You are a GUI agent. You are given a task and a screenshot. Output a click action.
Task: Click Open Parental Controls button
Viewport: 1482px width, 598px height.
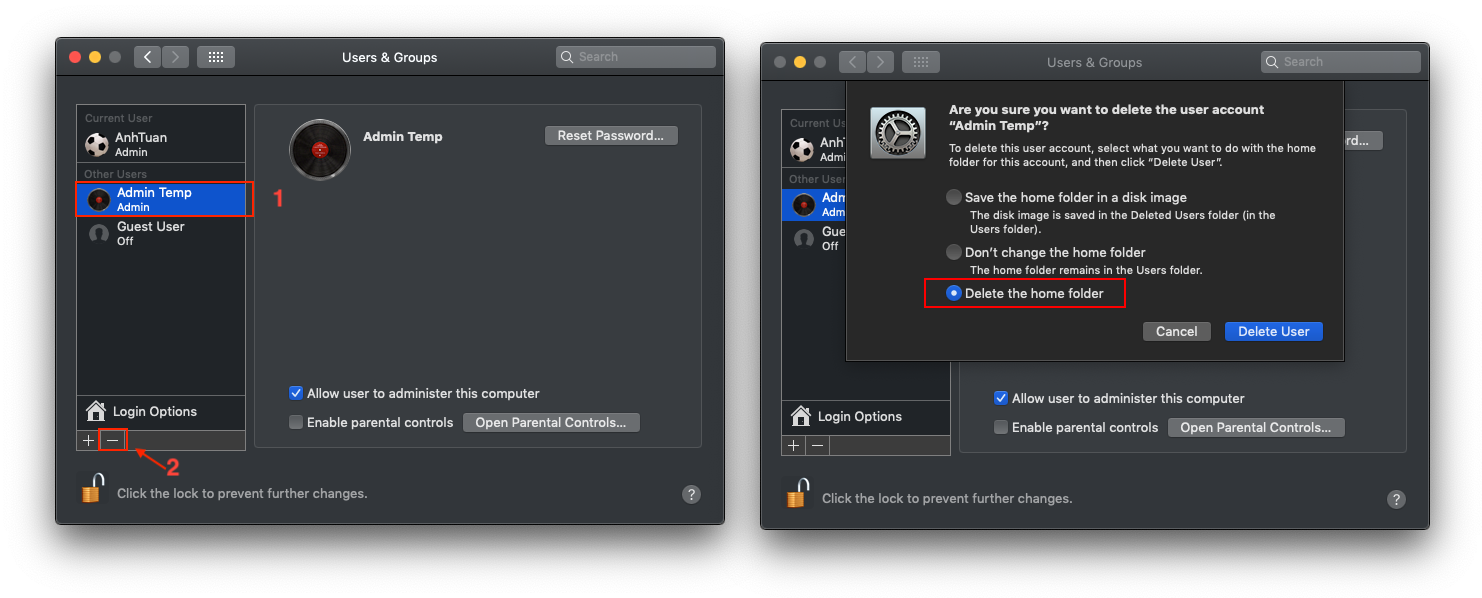click(551, 422)
